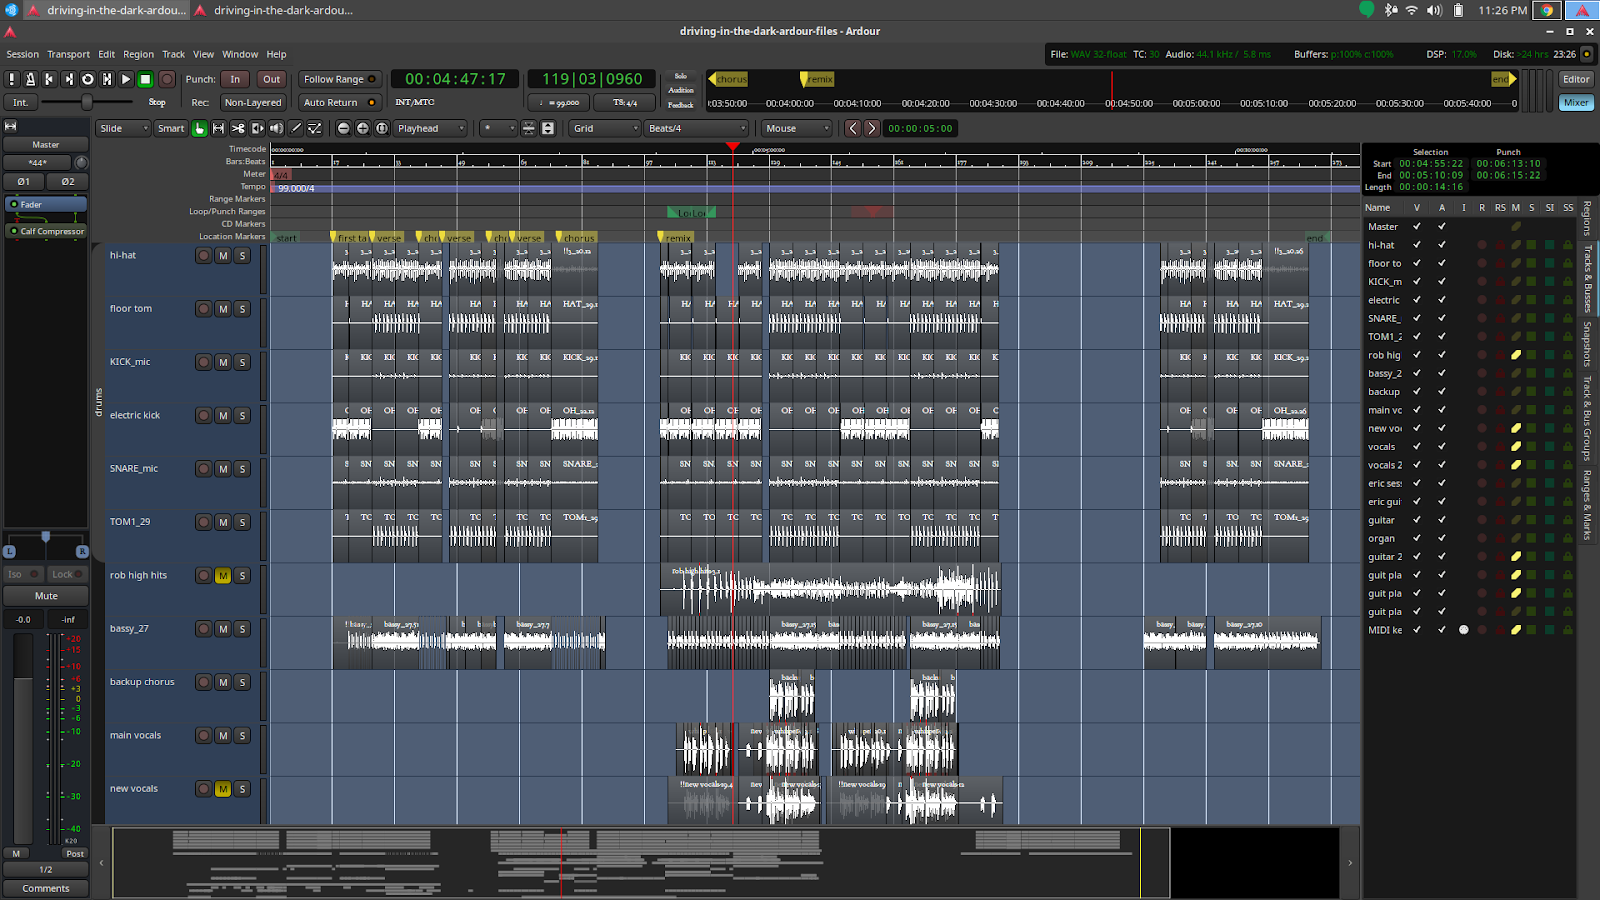Nudge later with right arrow button

tap(872, 128)
